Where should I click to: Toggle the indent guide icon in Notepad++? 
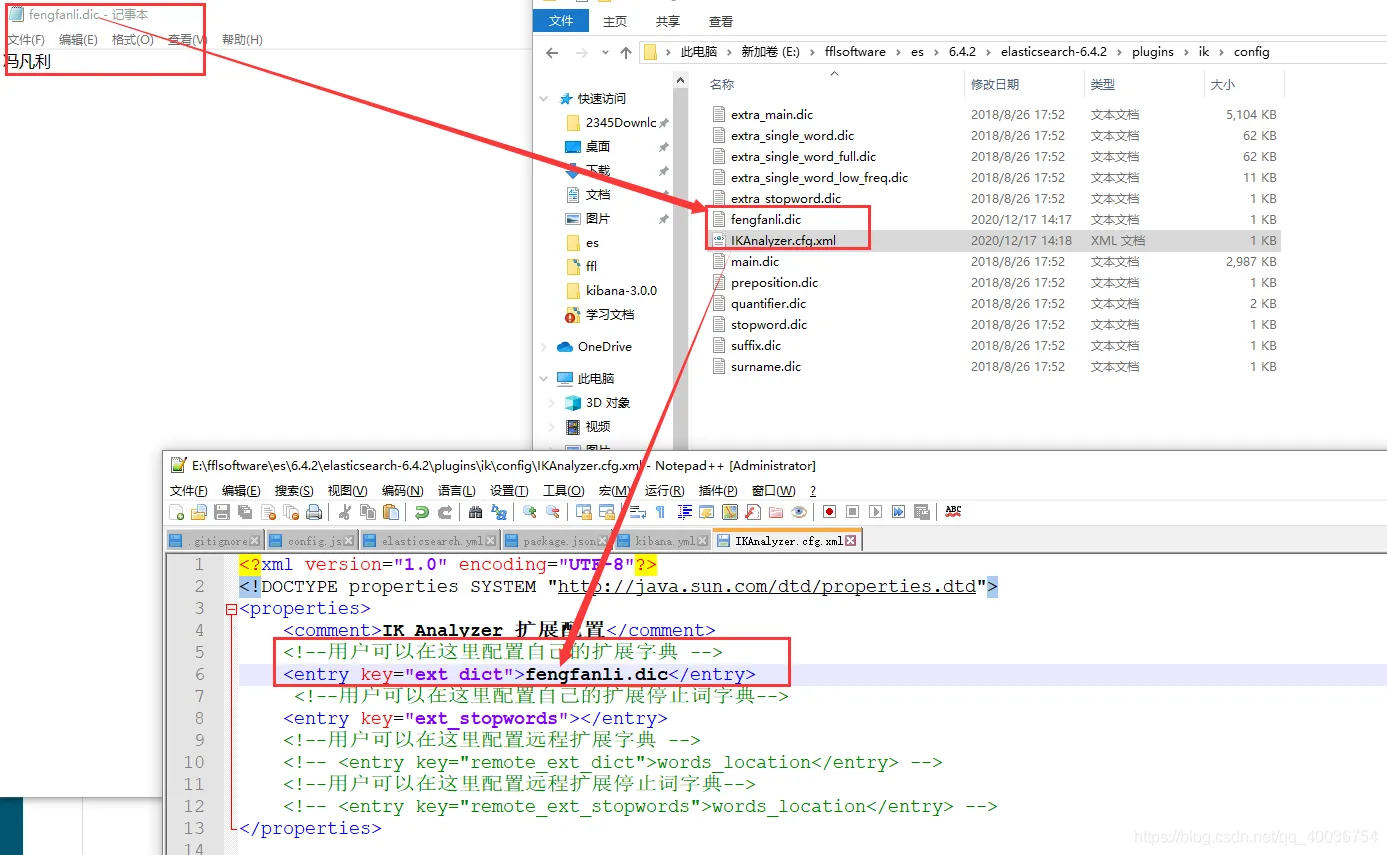[685, 512]
